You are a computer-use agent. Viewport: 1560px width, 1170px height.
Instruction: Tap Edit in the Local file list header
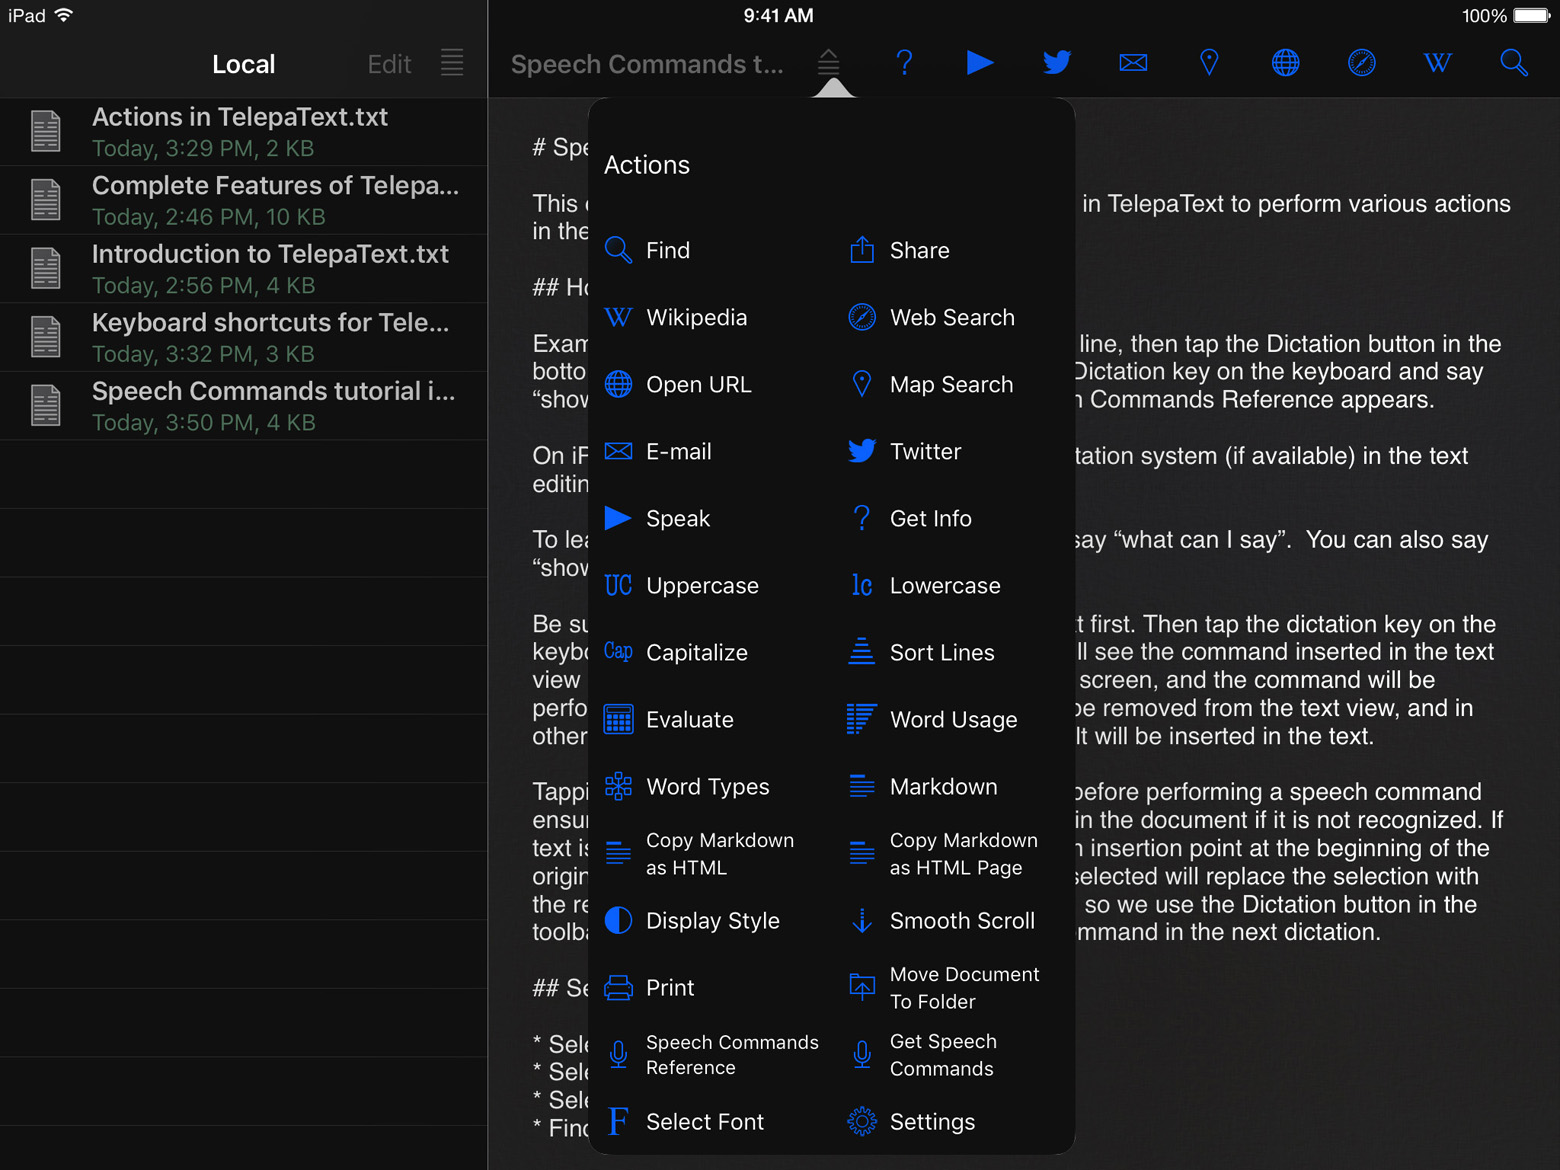click(389, 64)
